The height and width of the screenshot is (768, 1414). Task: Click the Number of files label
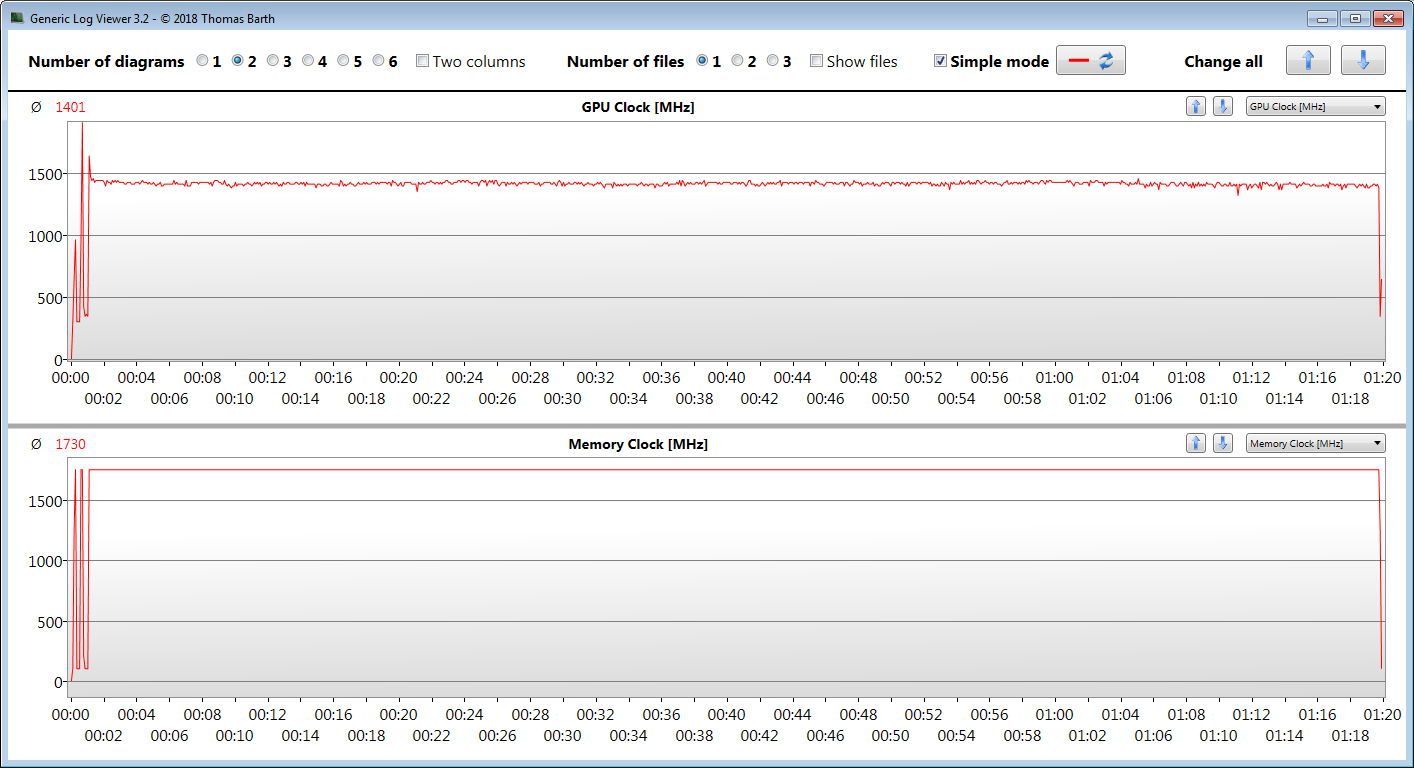pos(625,61)
